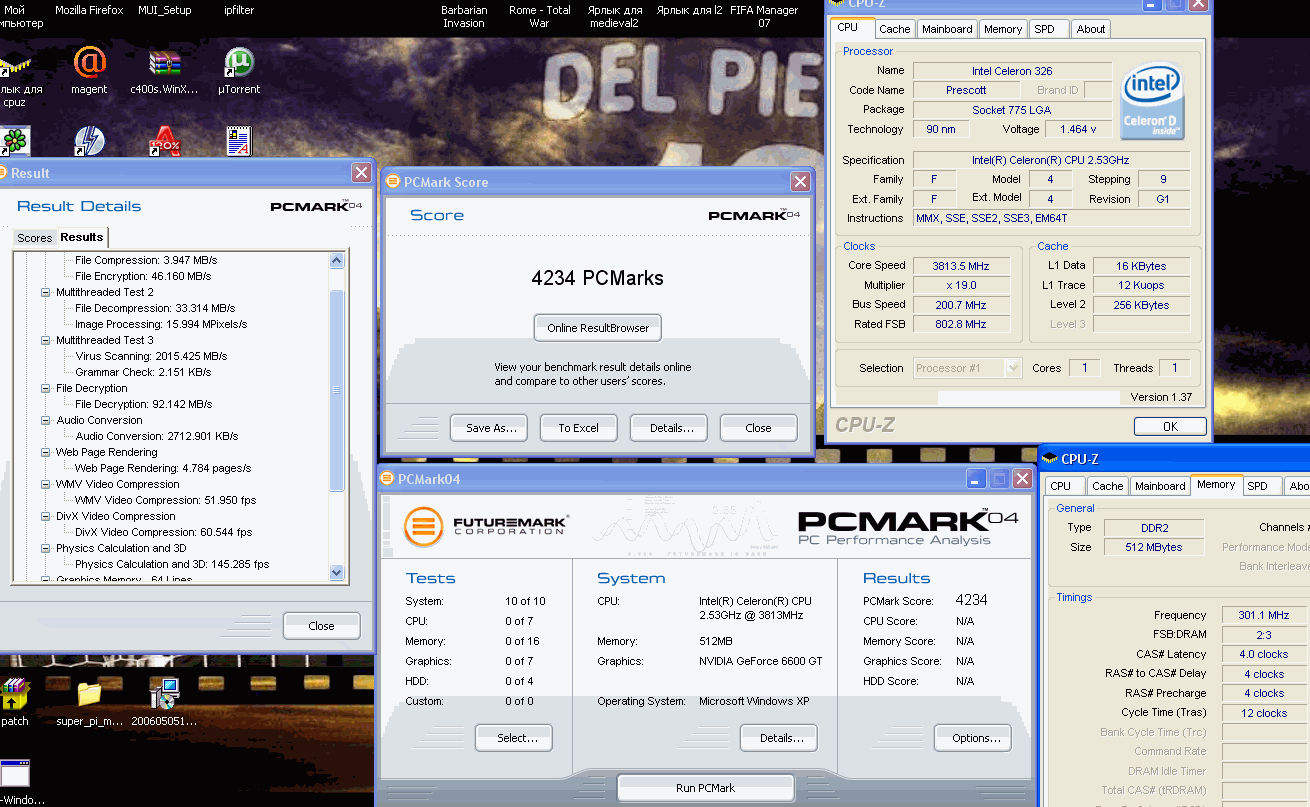1310x807 pixels.
Task: Click Save As... in PCMark Score
Action: (x=489, y=428)
